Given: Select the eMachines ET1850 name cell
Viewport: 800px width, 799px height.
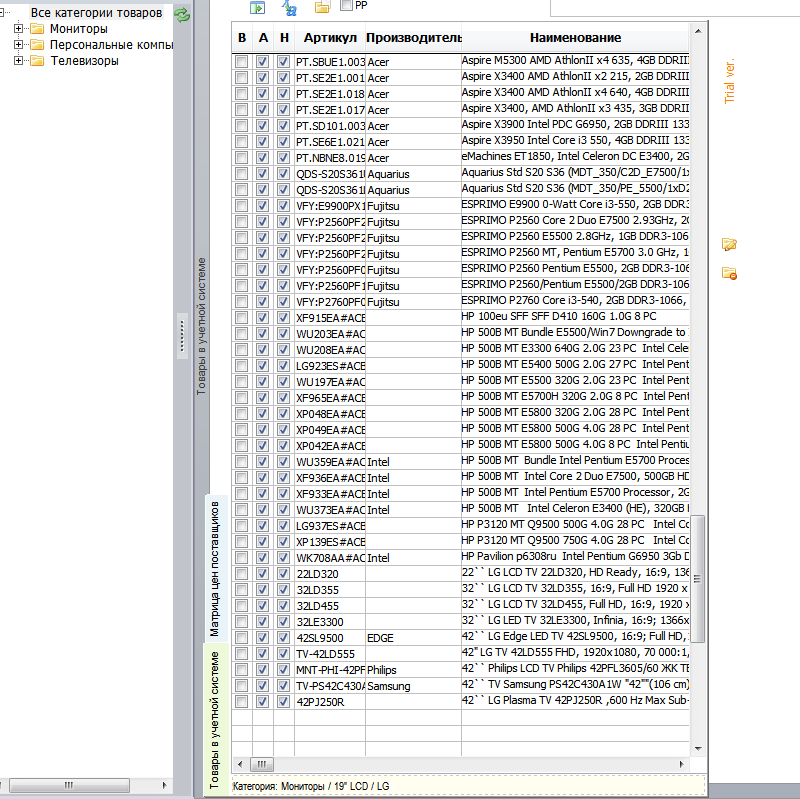Looking at the screenshot, I should 575,157.
